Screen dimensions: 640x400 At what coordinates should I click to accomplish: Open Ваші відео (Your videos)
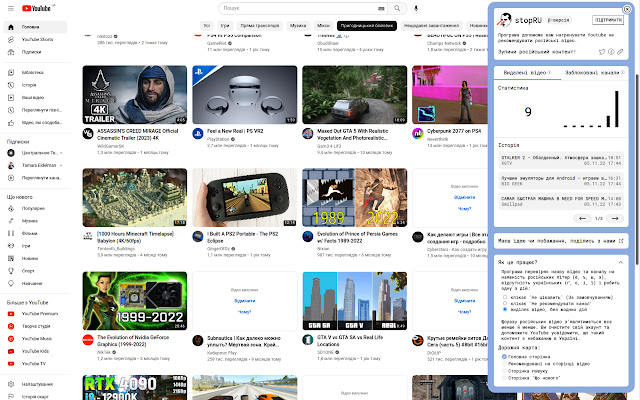pos(35,98)
